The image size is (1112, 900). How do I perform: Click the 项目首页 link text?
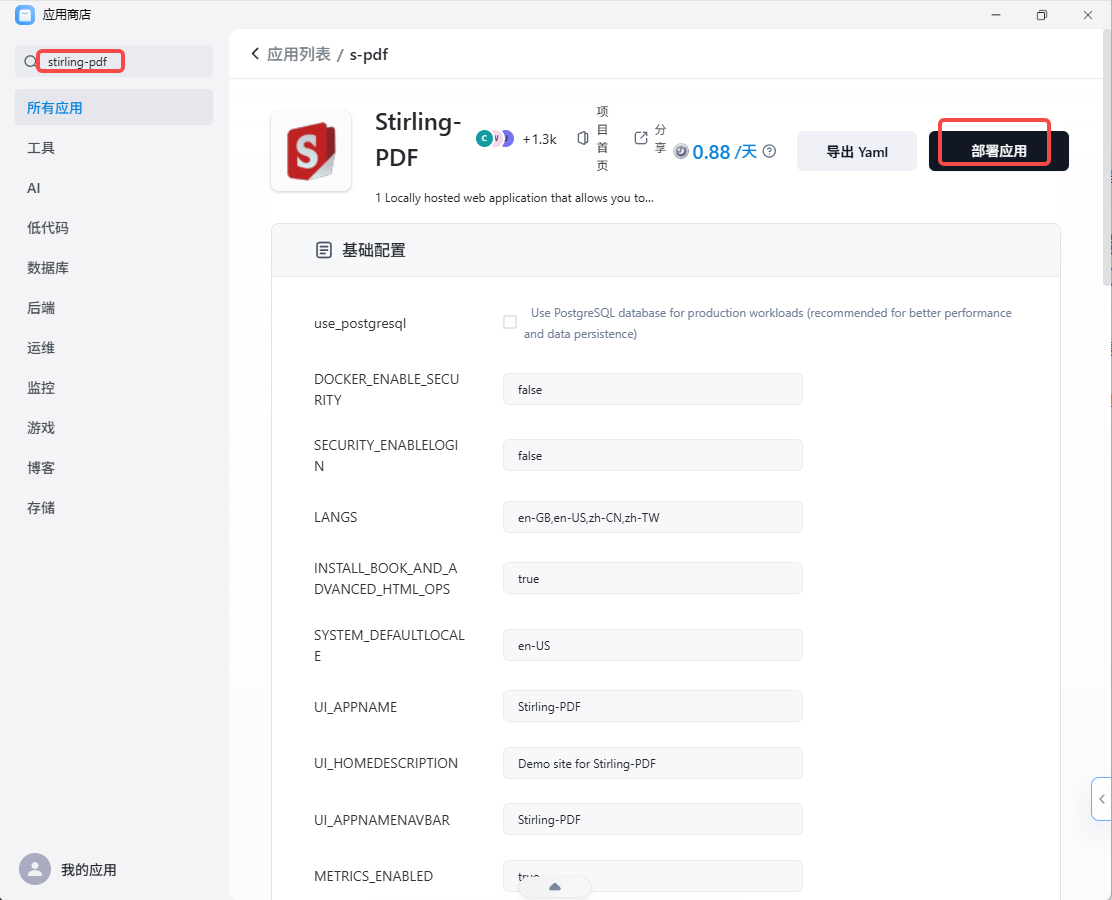[x=602, y=138]
